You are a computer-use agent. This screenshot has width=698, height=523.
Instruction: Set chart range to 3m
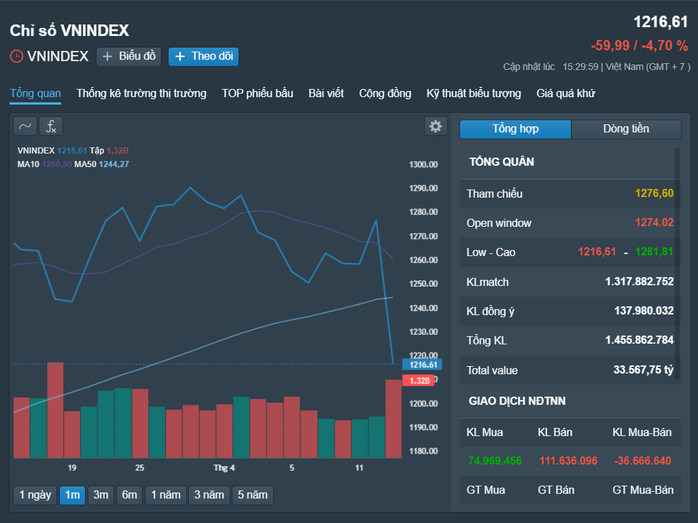[101, 495]
